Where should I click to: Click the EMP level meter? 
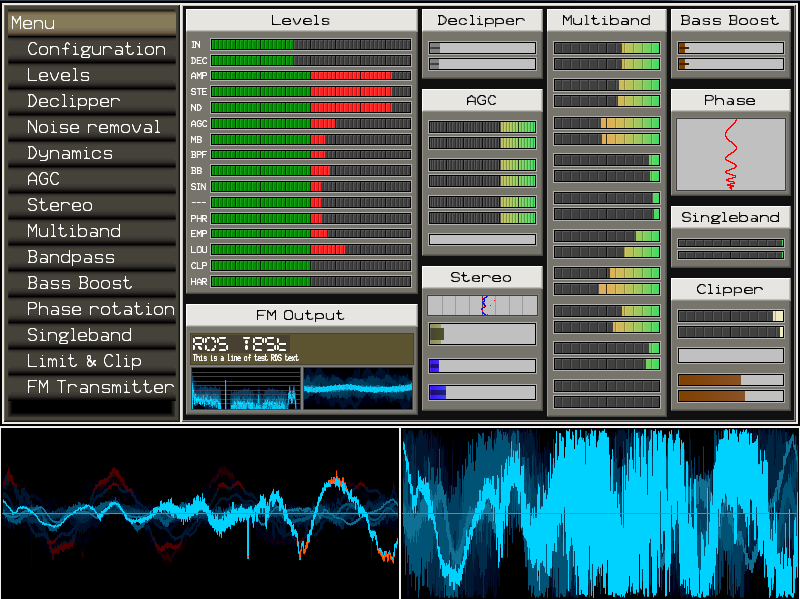pos(311,234)
